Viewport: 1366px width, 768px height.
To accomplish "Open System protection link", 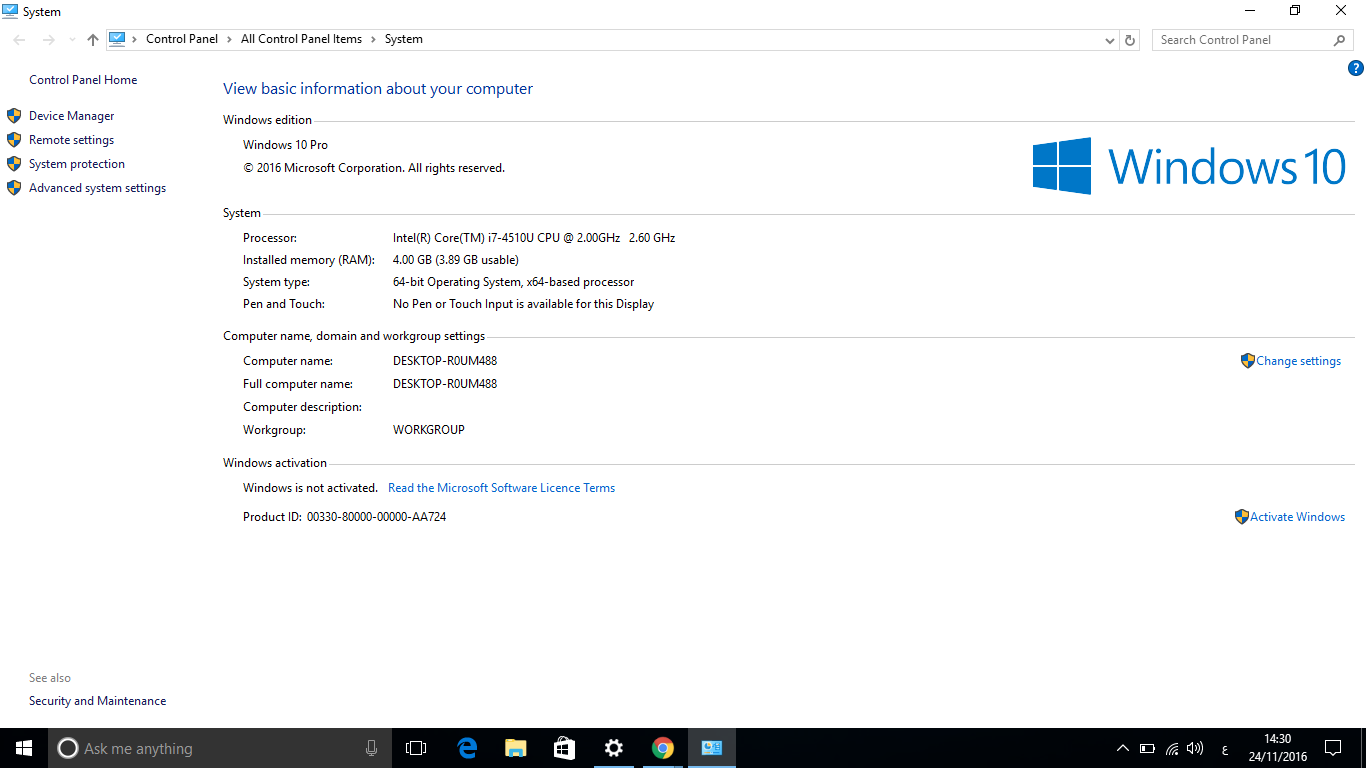I will [x=77, y=164].
